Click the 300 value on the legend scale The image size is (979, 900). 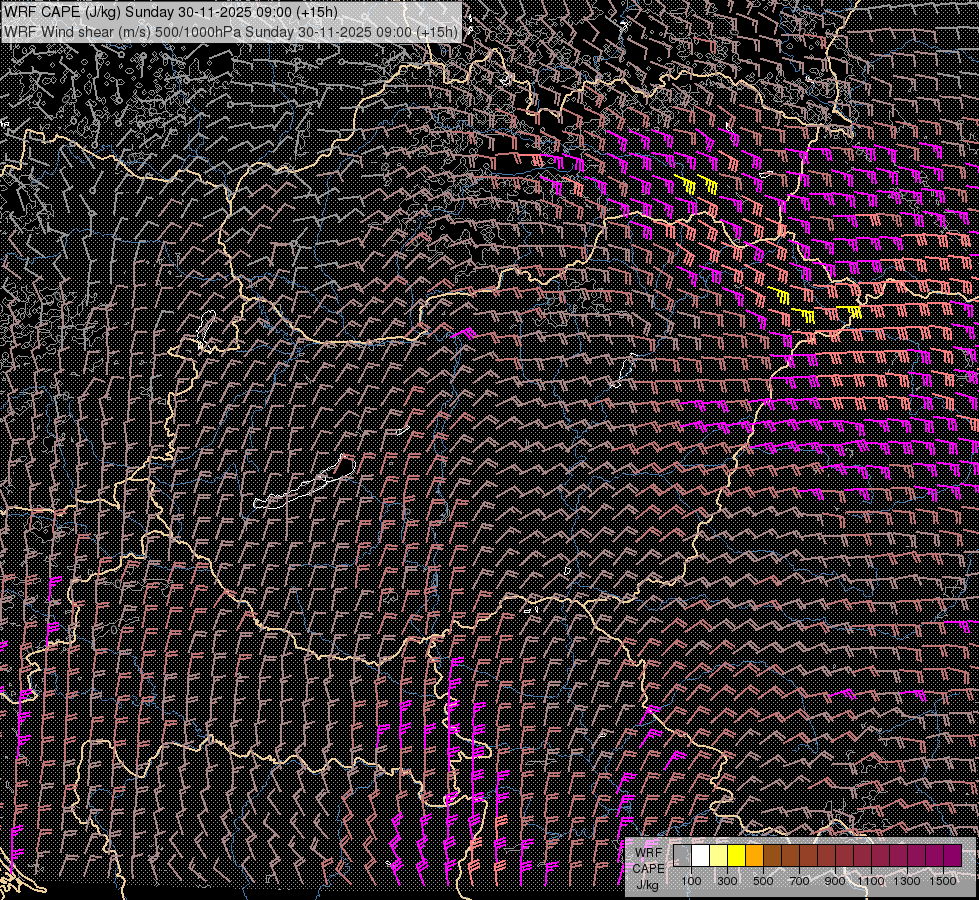pos(727,881)
